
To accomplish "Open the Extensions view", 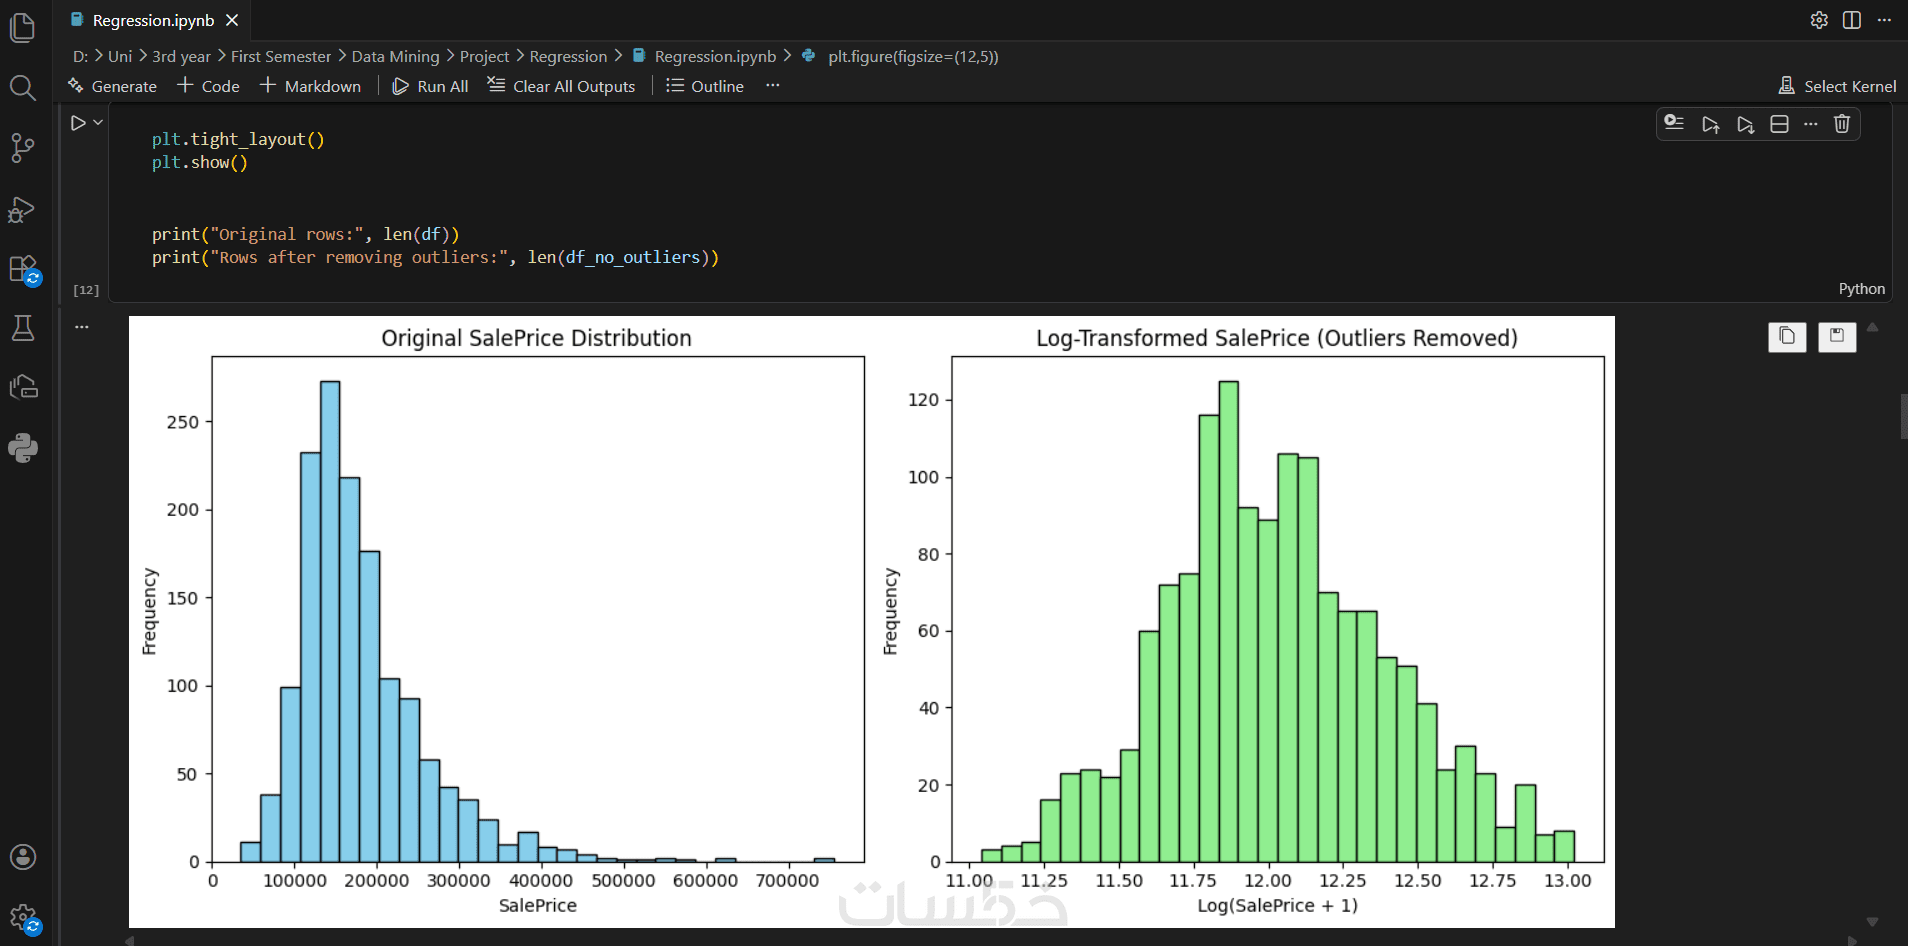I will (x=22, y=269).
